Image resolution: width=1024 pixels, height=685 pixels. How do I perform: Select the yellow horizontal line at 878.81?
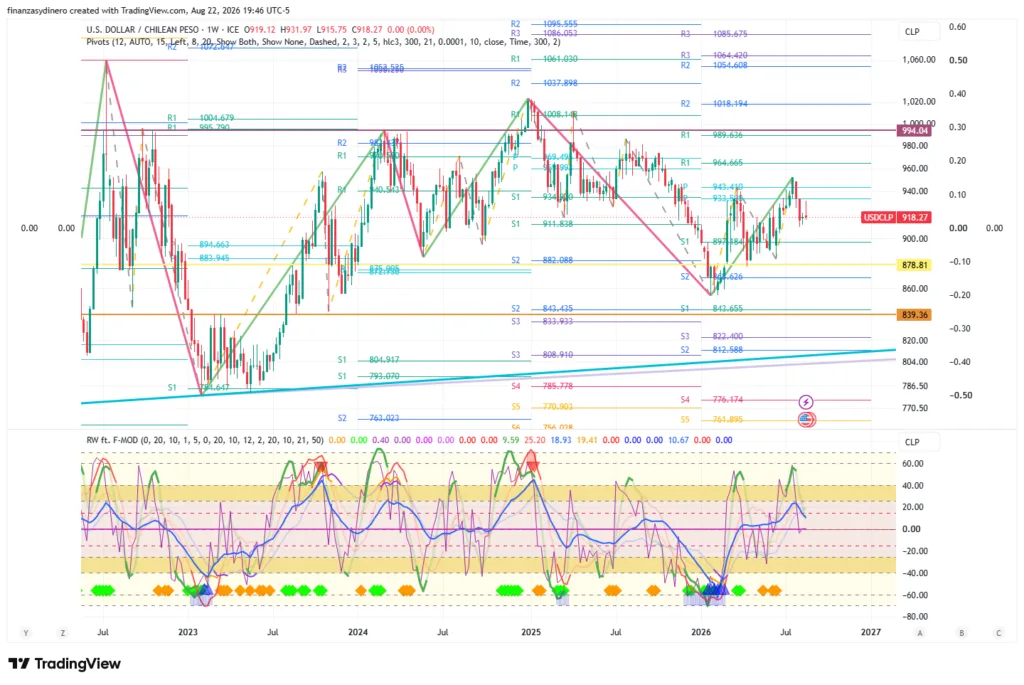(x=488, y=265)
